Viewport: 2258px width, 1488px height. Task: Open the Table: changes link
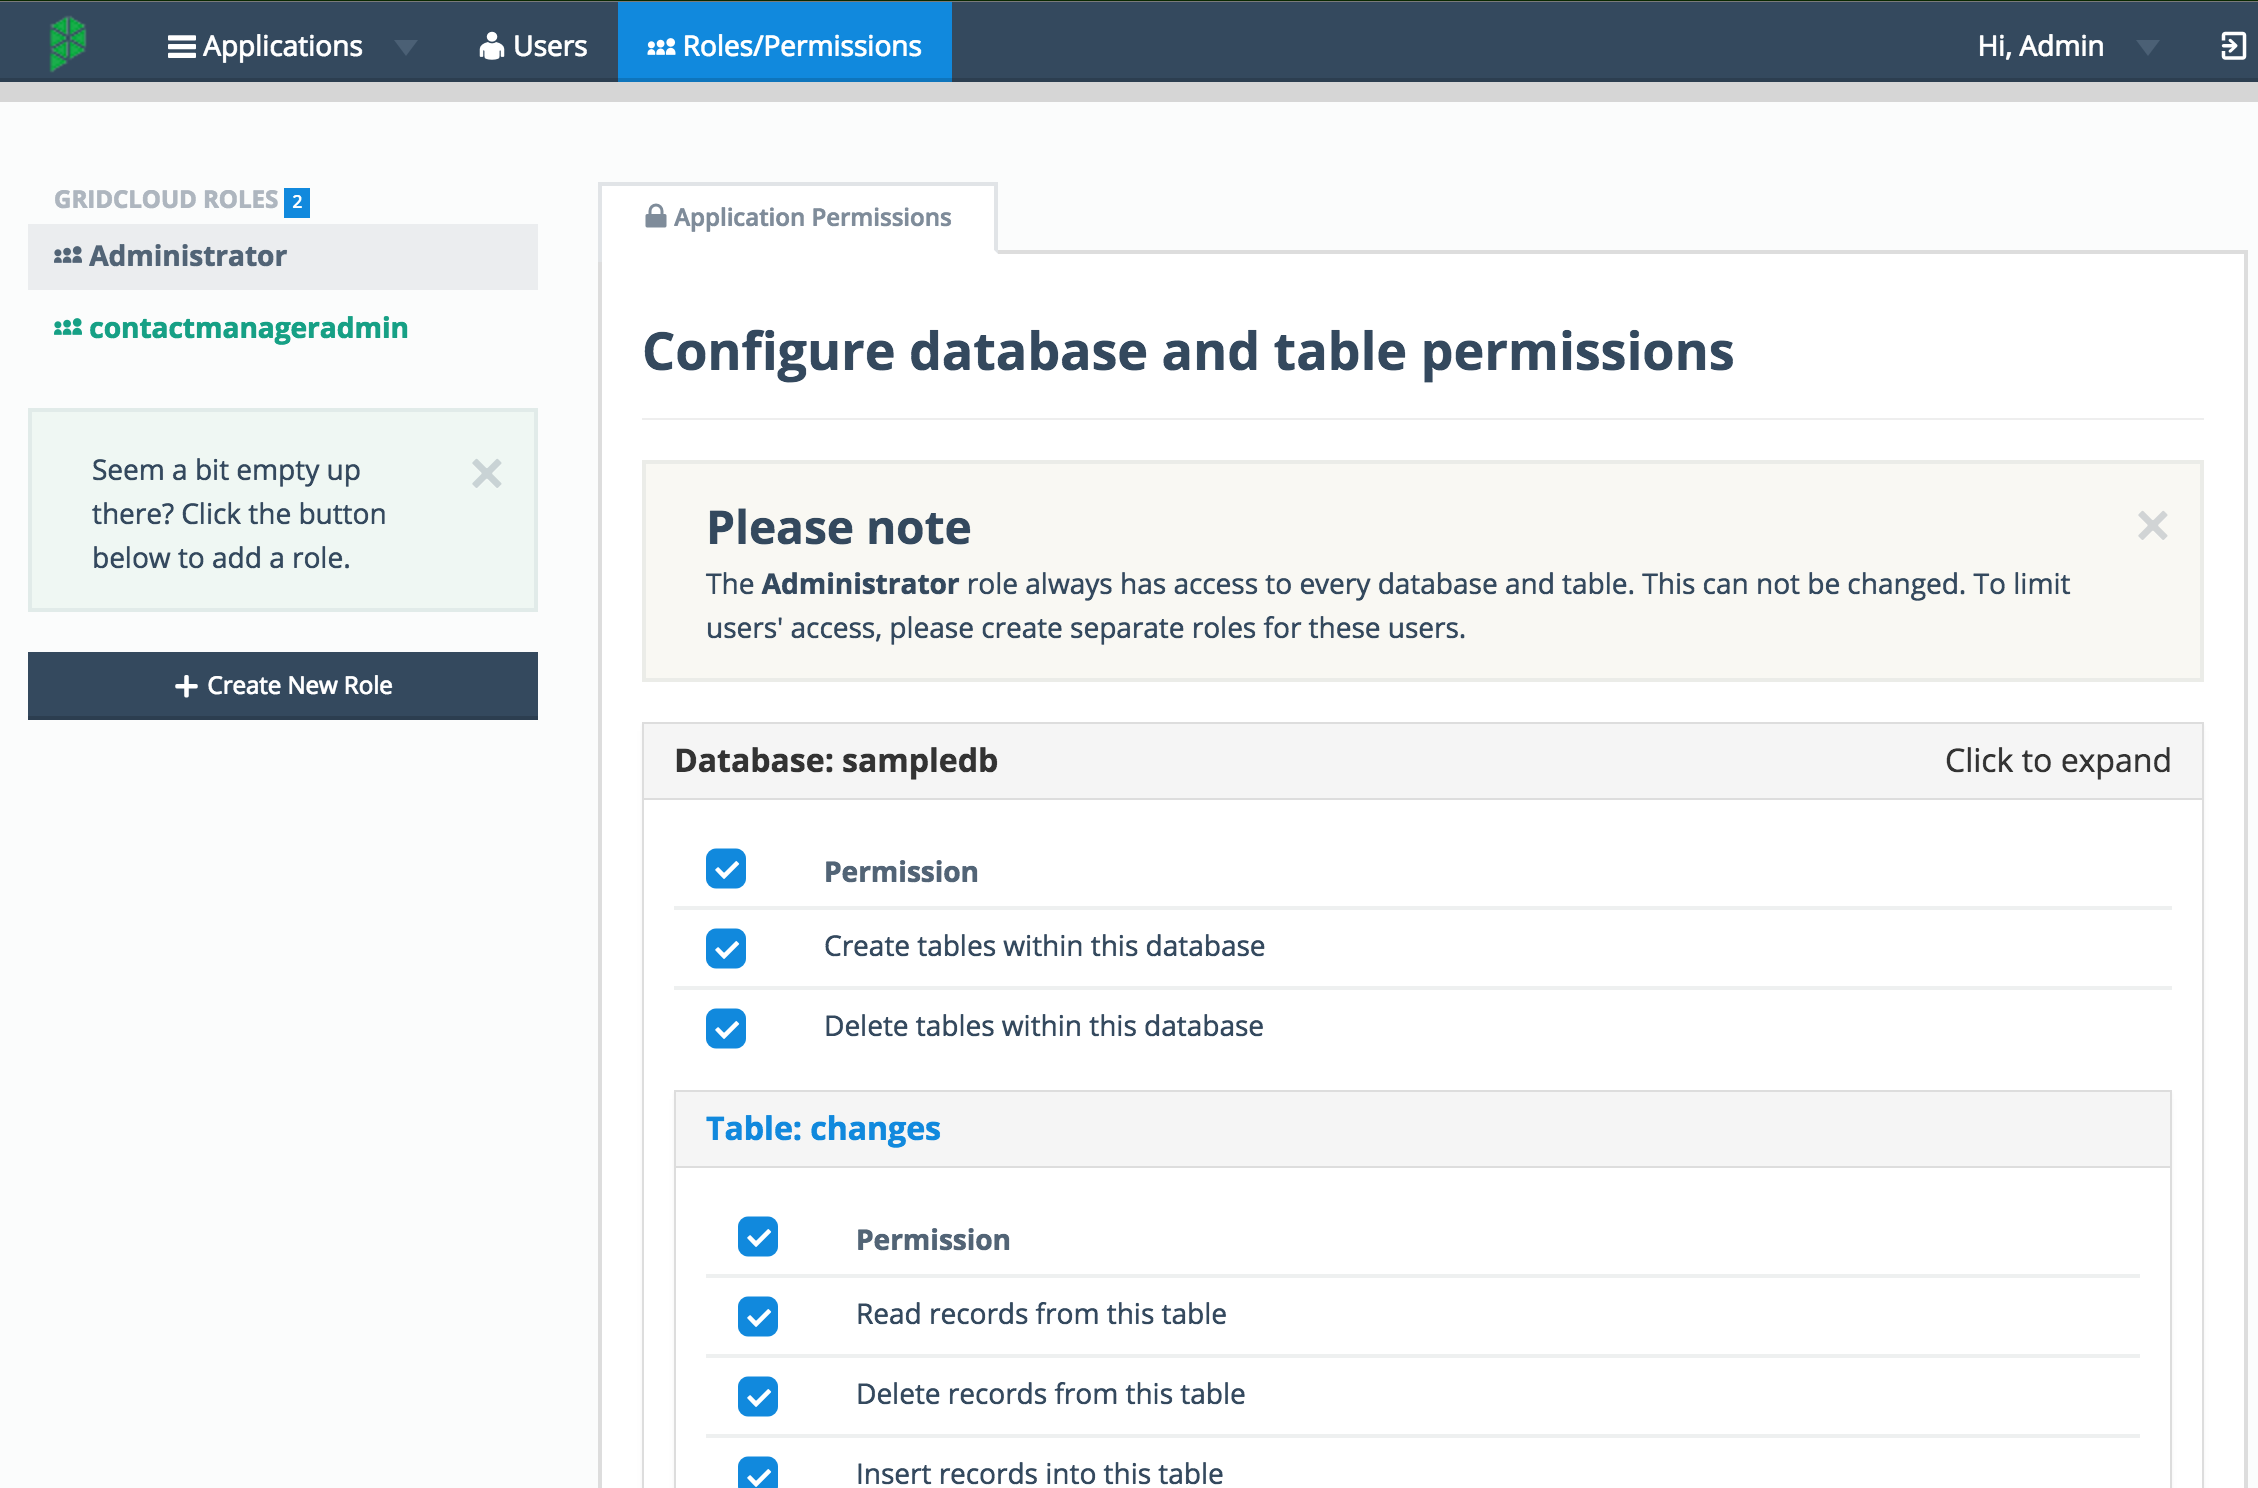point(823,1129)
